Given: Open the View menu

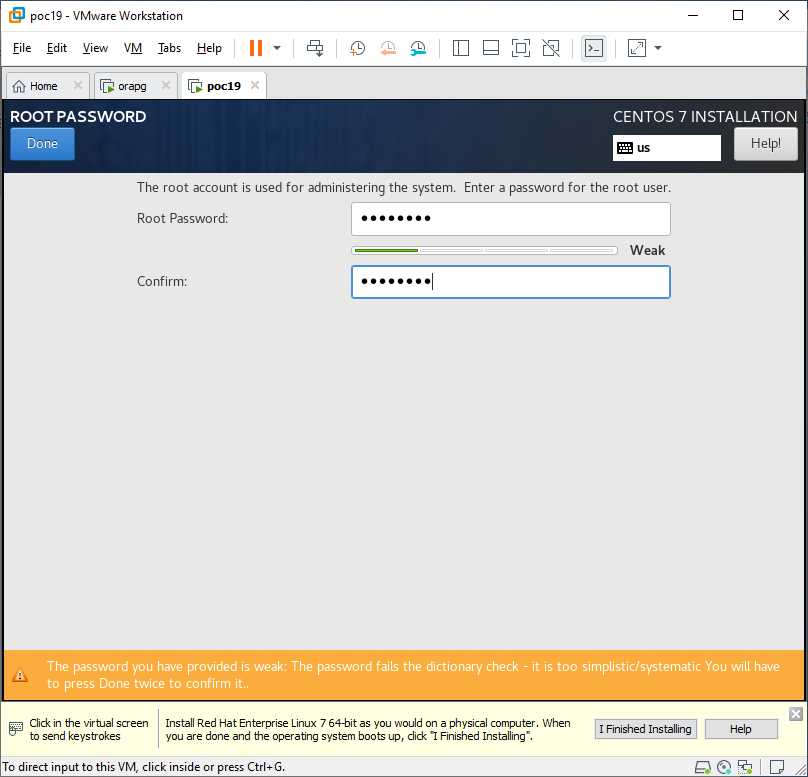Looking at the screenshot, I should [x=95, y=48].
